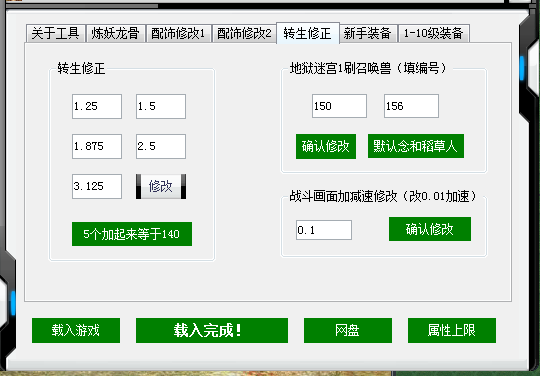Open the 配饰修改2 tab
The height and width of the screenshot is (376, 540).
(x=244, y=33)
